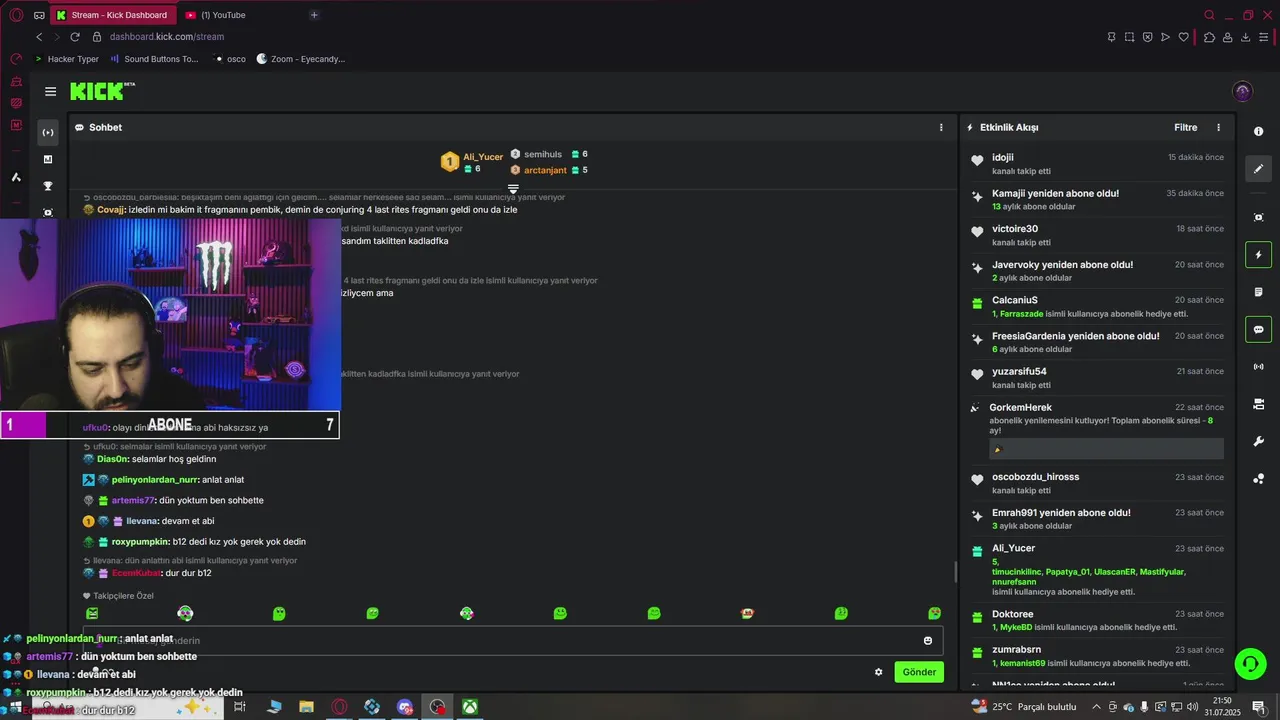
Task: Click roxypumpkin's username in chat
Action: click(140, 542)
